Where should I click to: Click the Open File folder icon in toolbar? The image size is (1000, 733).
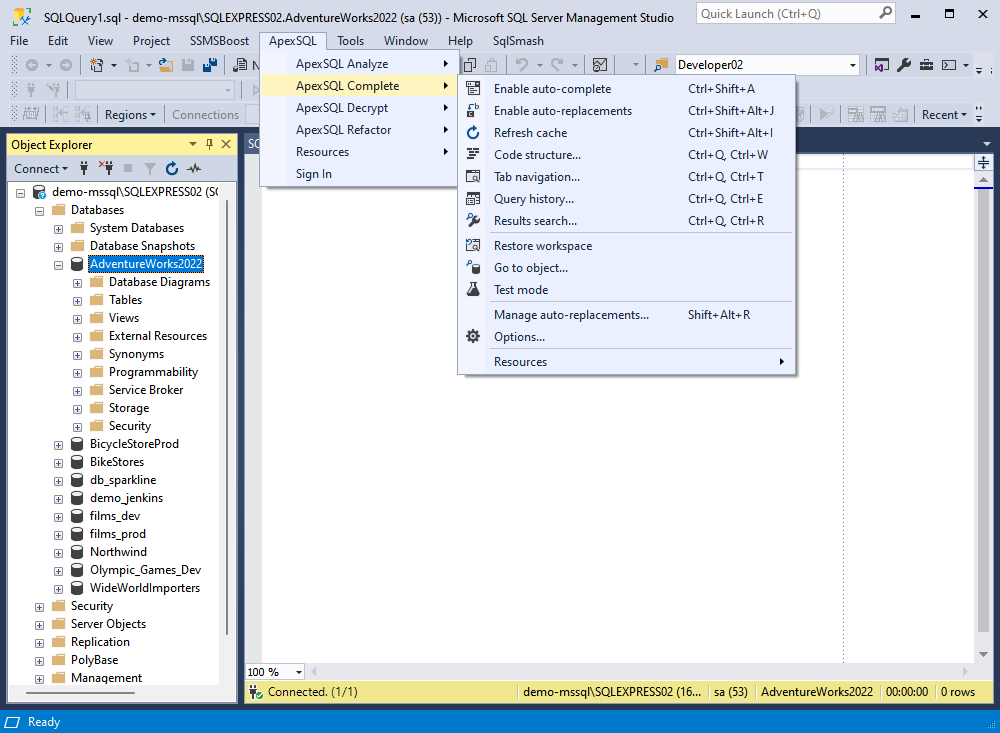(x=166, y=64)
